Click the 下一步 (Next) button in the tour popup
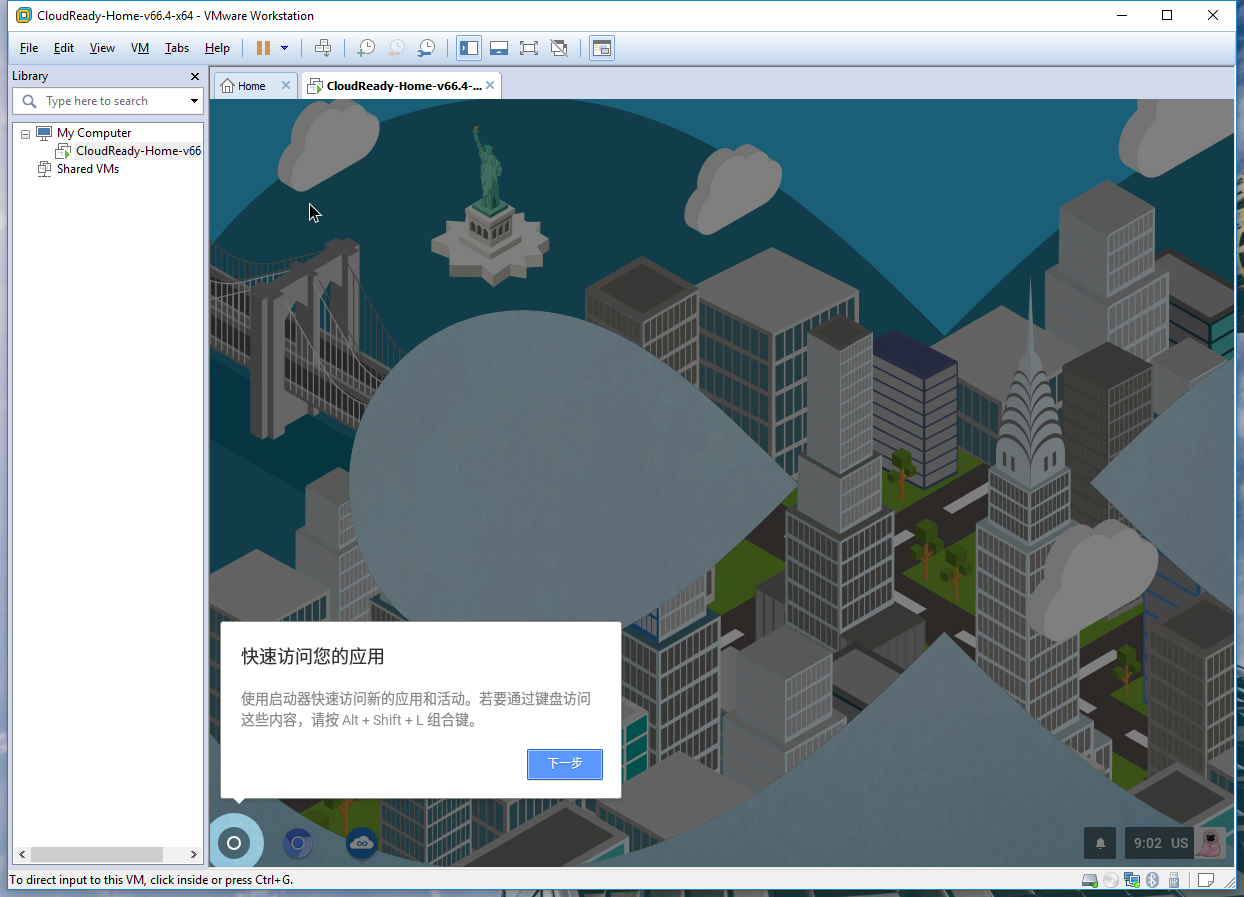Image resolution: width=1244 pixels, height=897 pixels. [x=564, y=764]
